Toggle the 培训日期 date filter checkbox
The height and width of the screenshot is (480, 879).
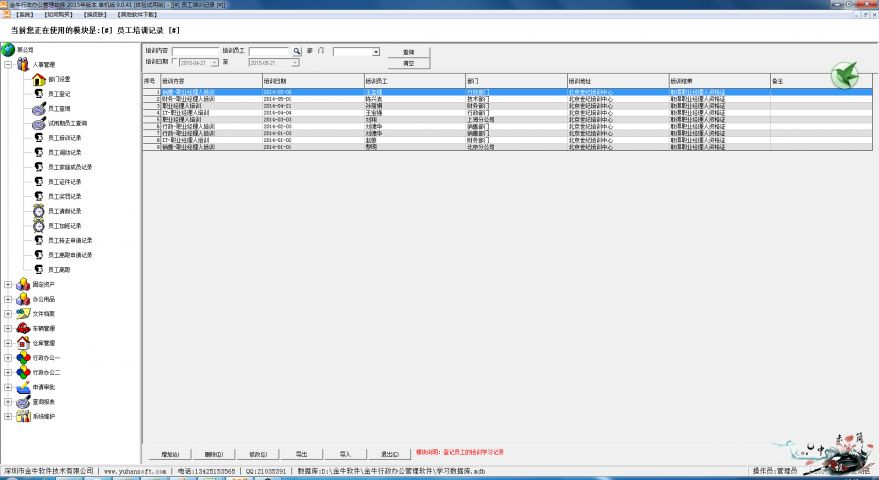(x=175, y=62)
